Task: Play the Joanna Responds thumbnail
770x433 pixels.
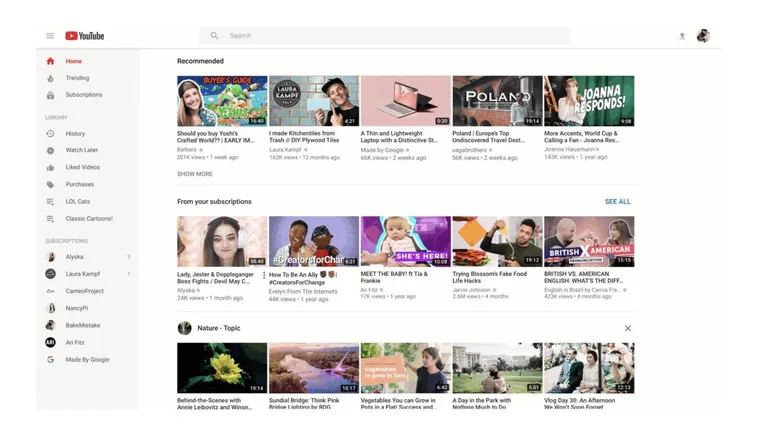Action: click(x=589, y=101)
